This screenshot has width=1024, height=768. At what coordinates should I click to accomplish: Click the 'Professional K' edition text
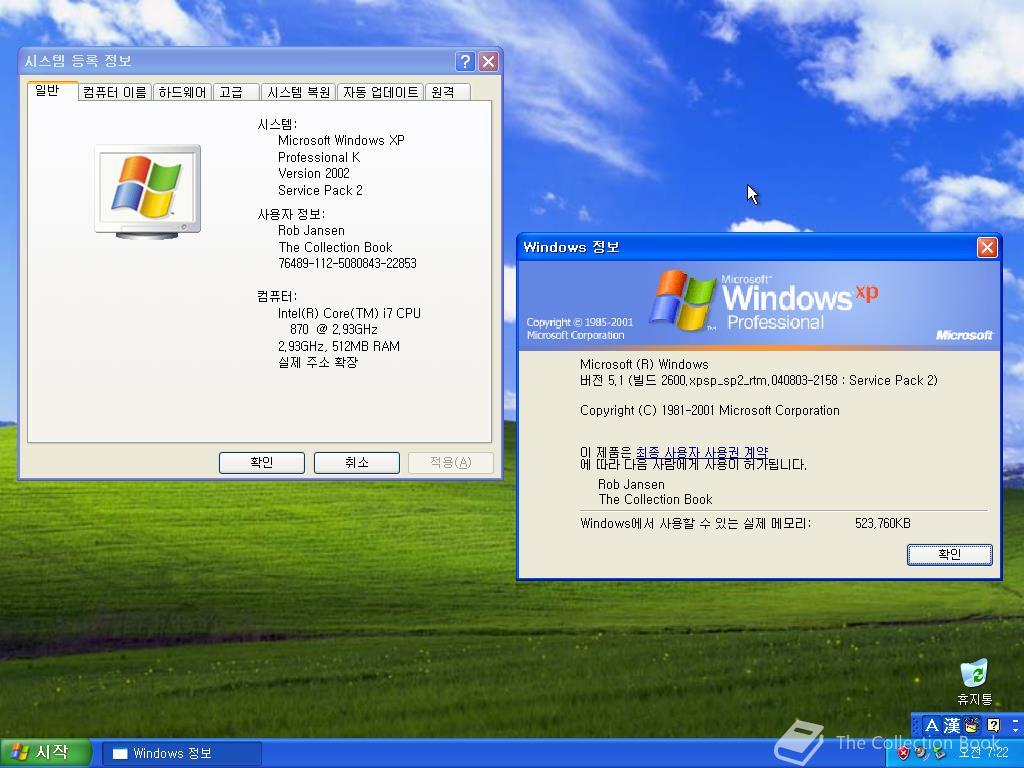[x=319, y=157]
